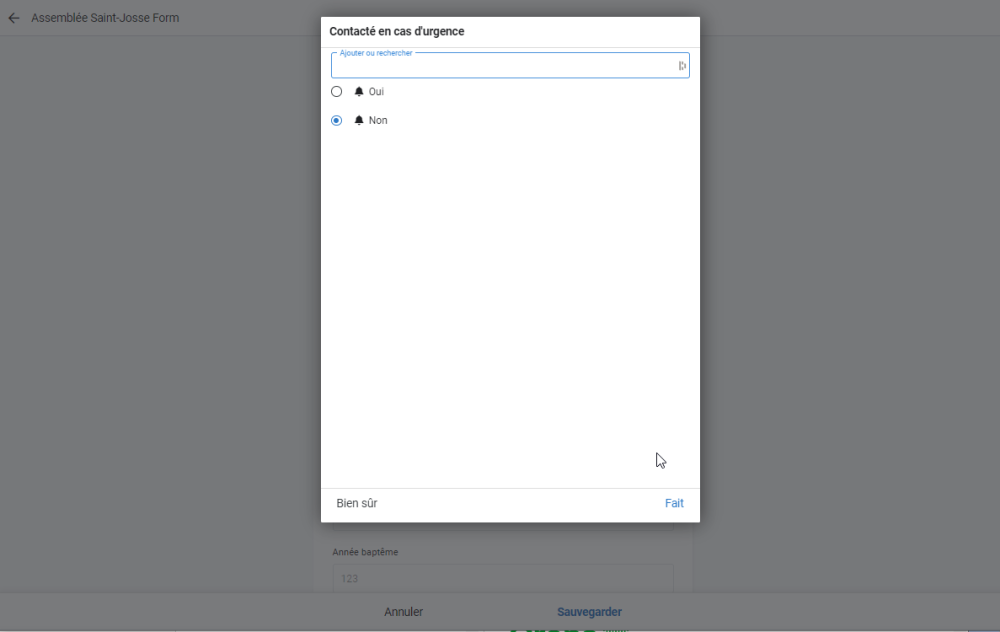Viewport: 1000px width, 632px height.
Task: Click the notification bell beside the selected option
Action: click(x=358, y=120)
